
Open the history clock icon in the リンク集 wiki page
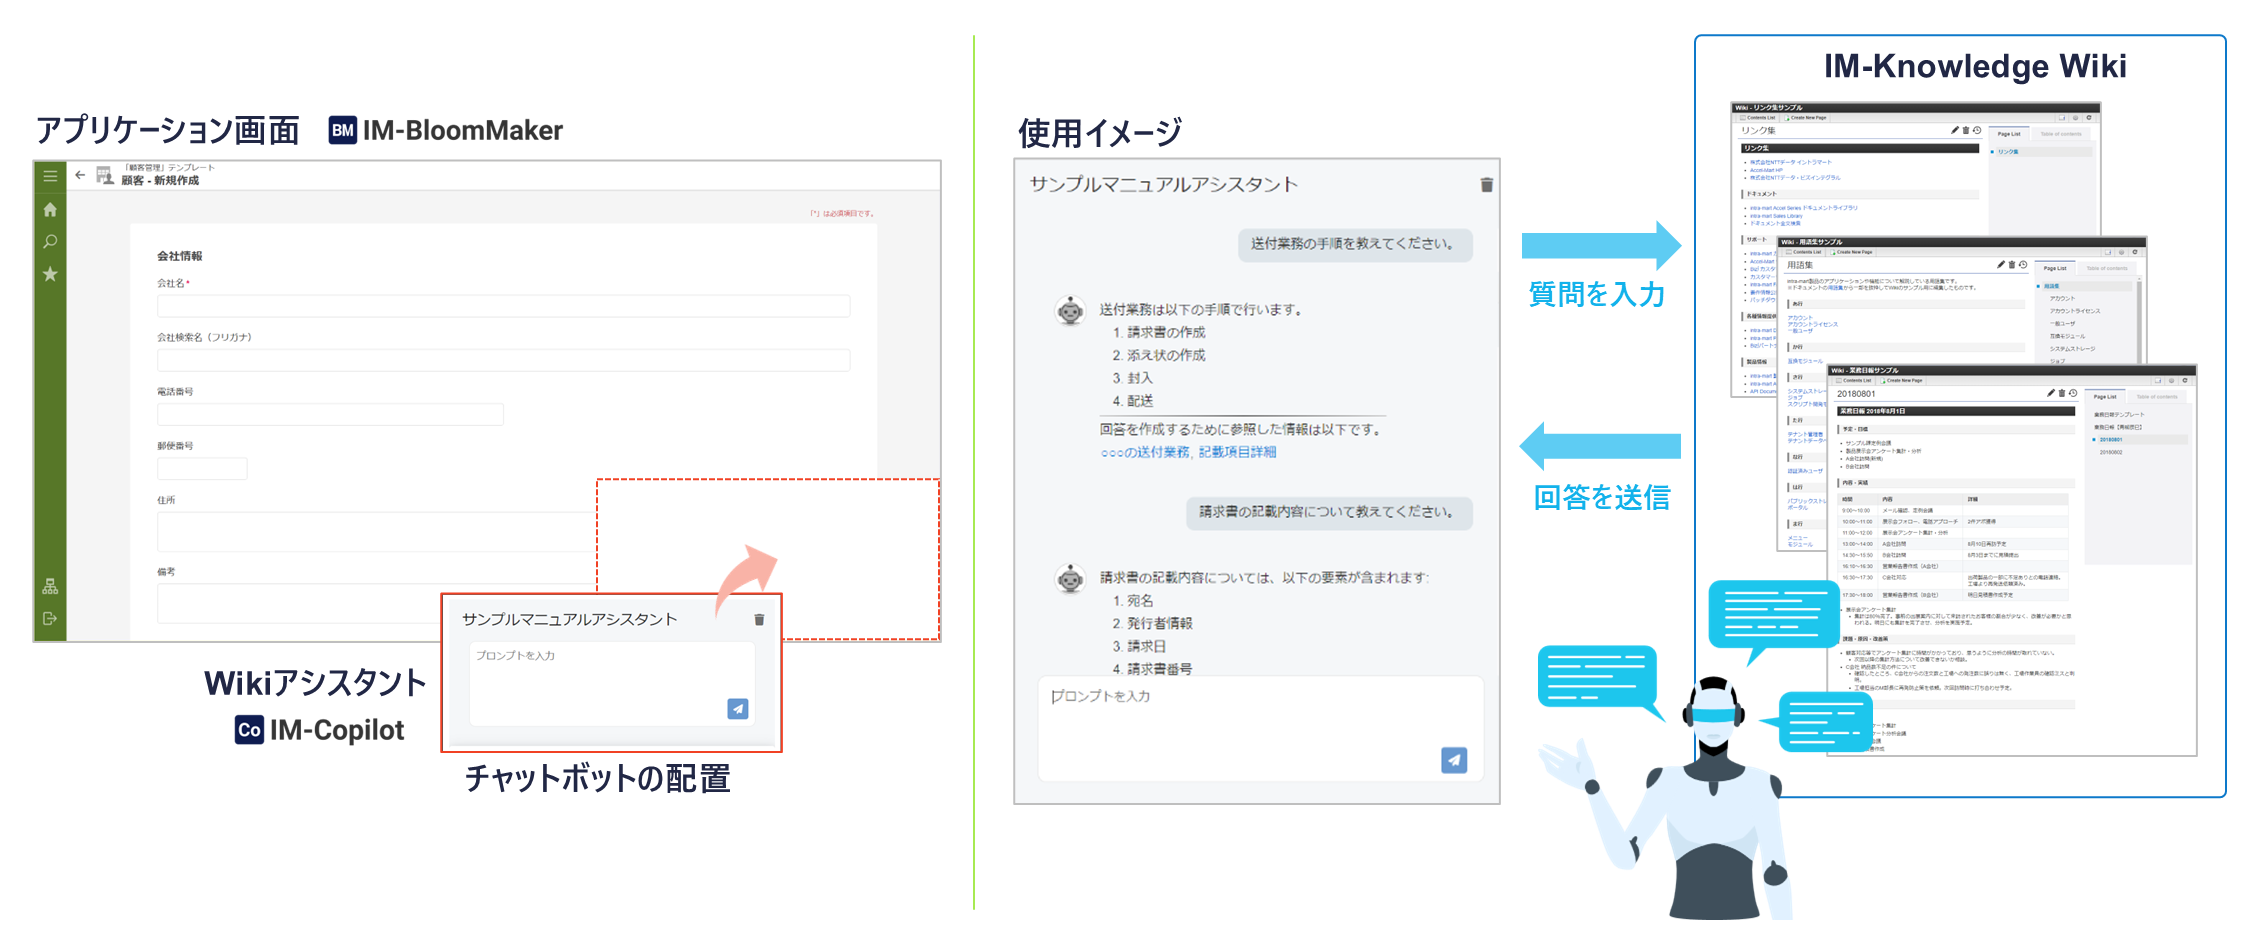[x=1977, y=130]
